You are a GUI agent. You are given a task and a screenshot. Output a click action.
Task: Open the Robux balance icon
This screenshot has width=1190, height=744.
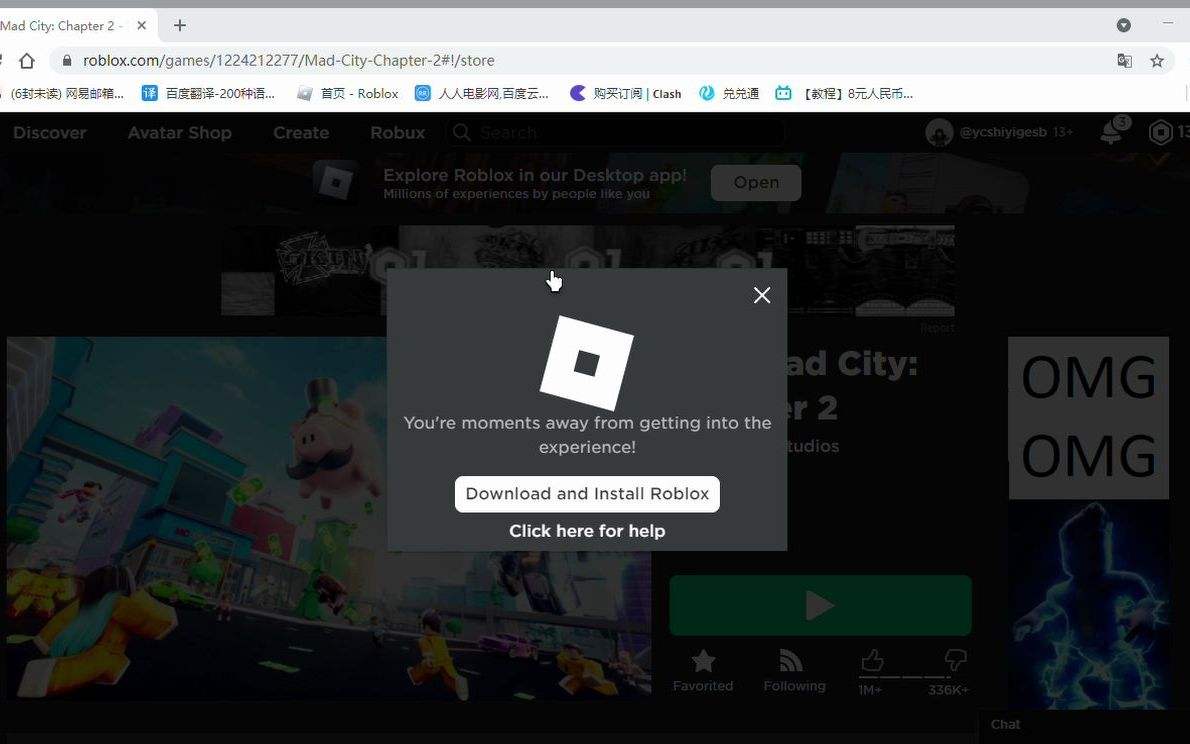tap(1160, 133)
